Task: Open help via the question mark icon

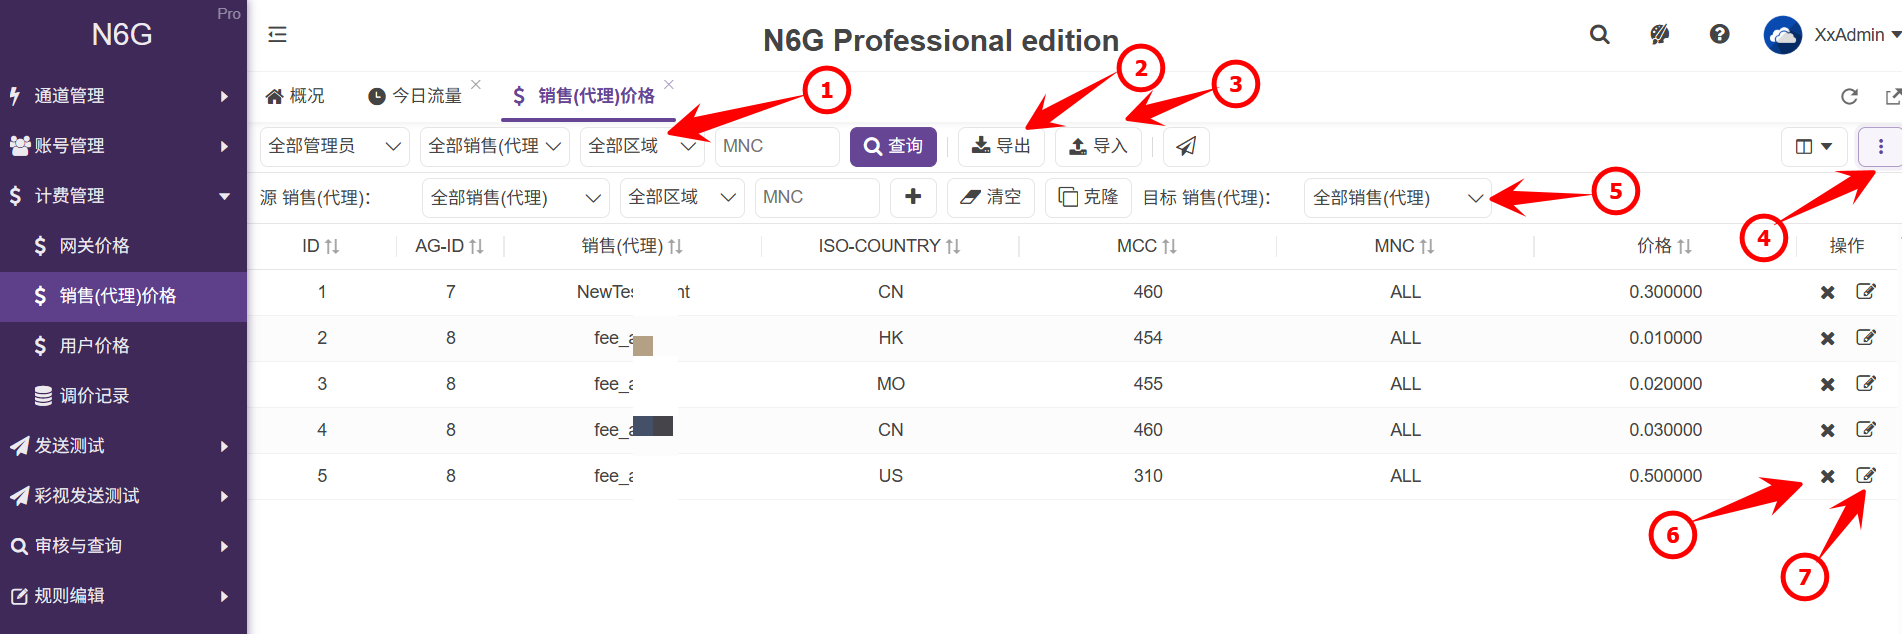Action: pyautogui.click(x=1720, y=35)
